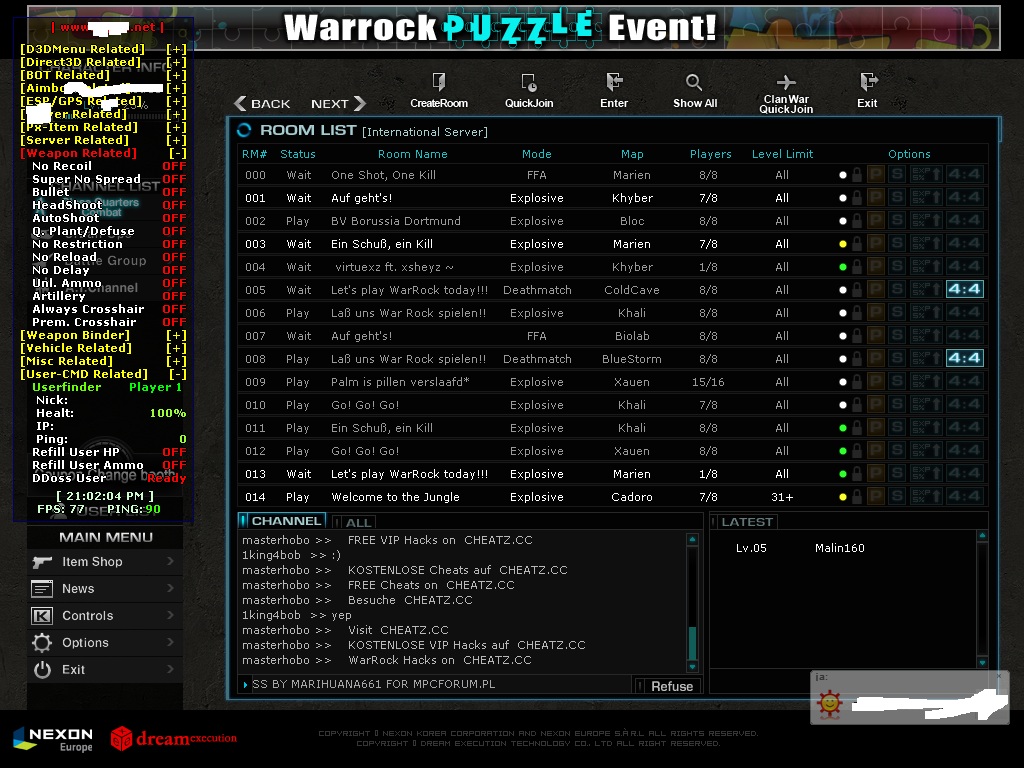Expand Weapon Binder section

click(x=176, y=335)
